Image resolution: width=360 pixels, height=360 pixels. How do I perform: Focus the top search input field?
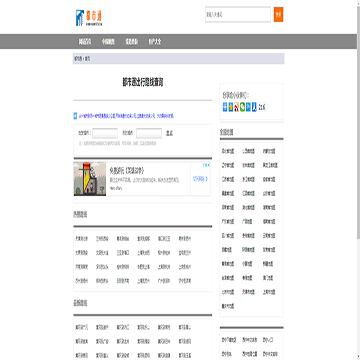[238, 15]
